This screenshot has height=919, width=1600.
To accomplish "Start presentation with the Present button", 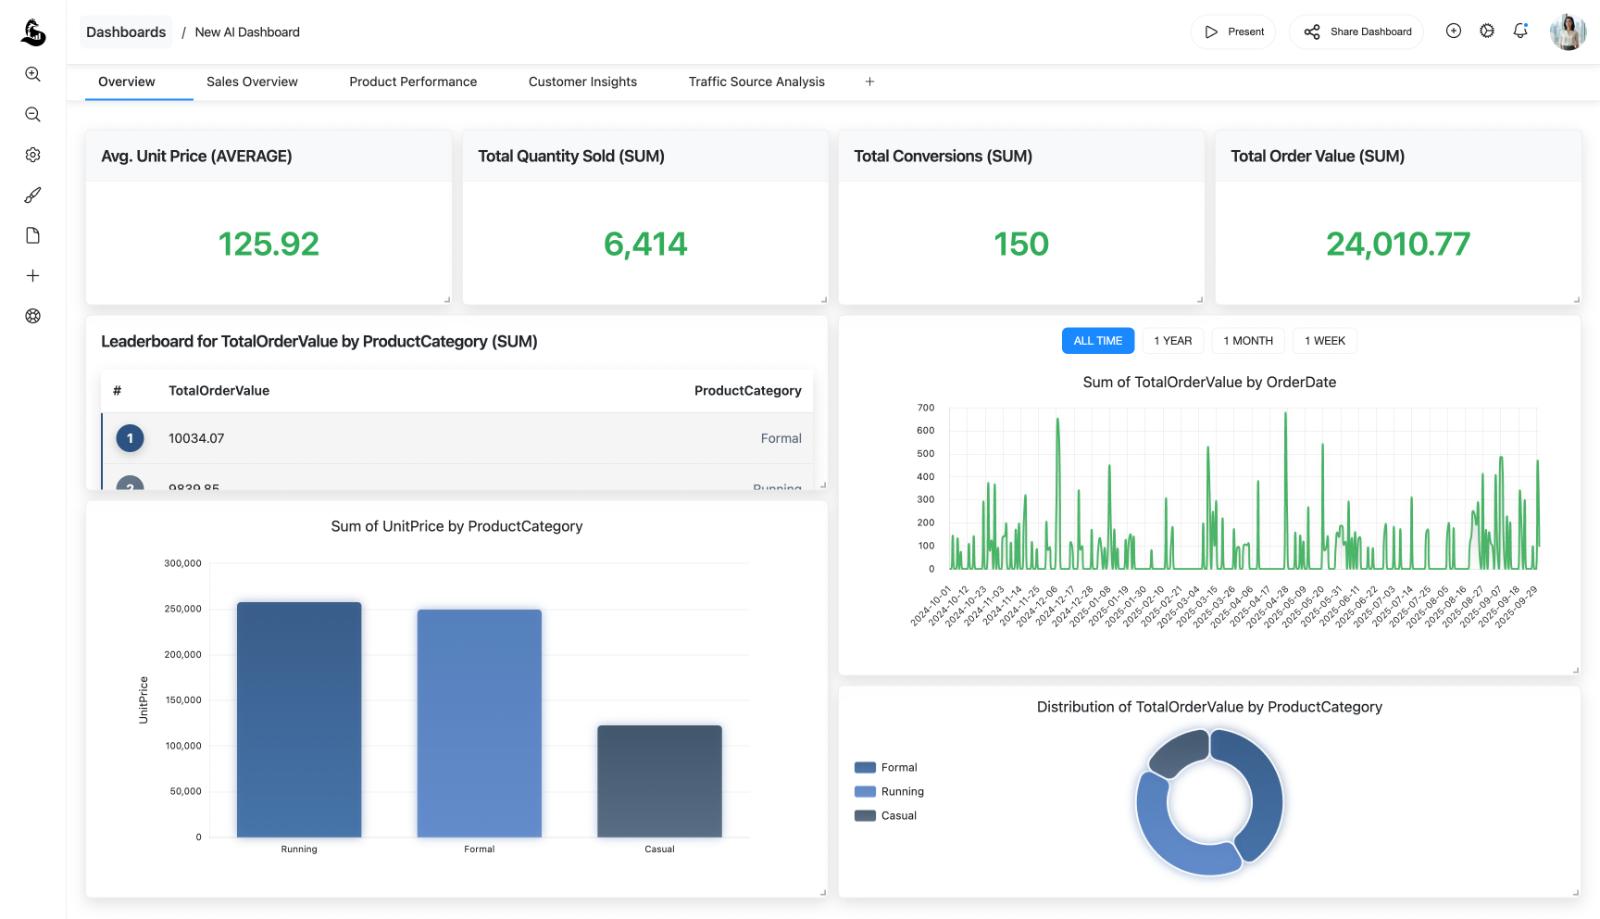I will [1233, 32].
